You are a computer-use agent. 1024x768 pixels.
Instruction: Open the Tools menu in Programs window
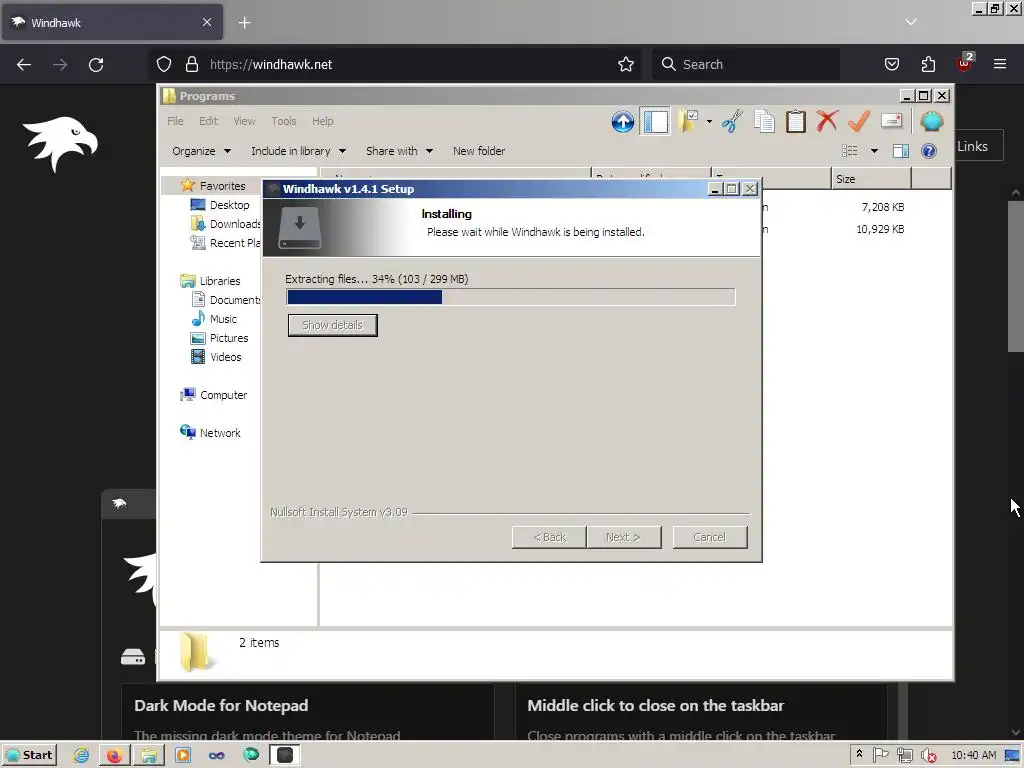283,121
